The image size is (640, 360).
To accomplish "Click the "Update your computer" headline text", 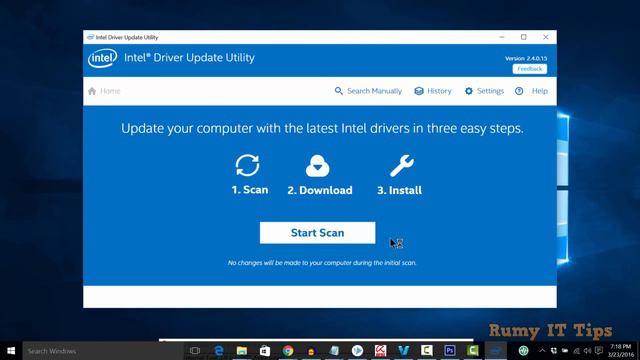I will pos(322,129).
